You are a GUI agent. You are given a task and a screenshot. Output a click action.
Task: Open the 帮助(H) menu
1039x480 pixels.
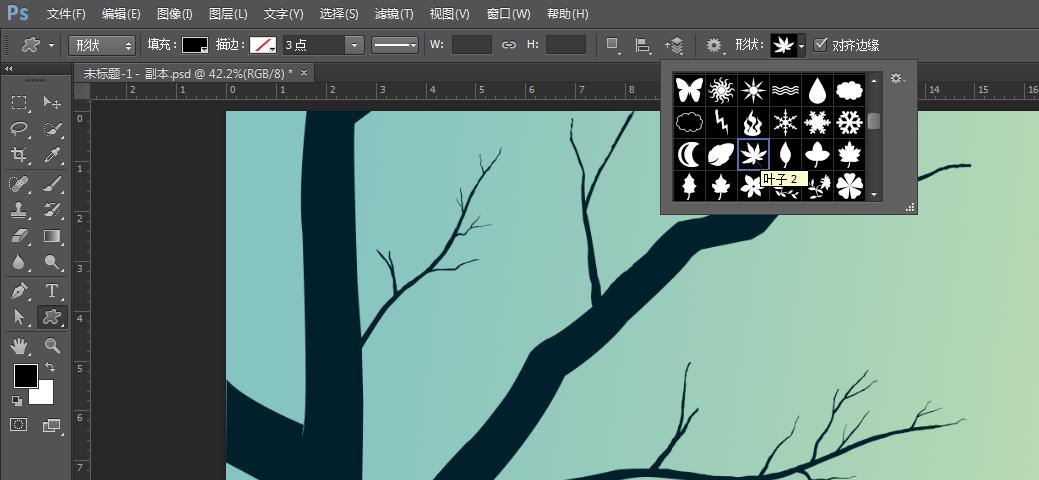click(x=567, y=14)
